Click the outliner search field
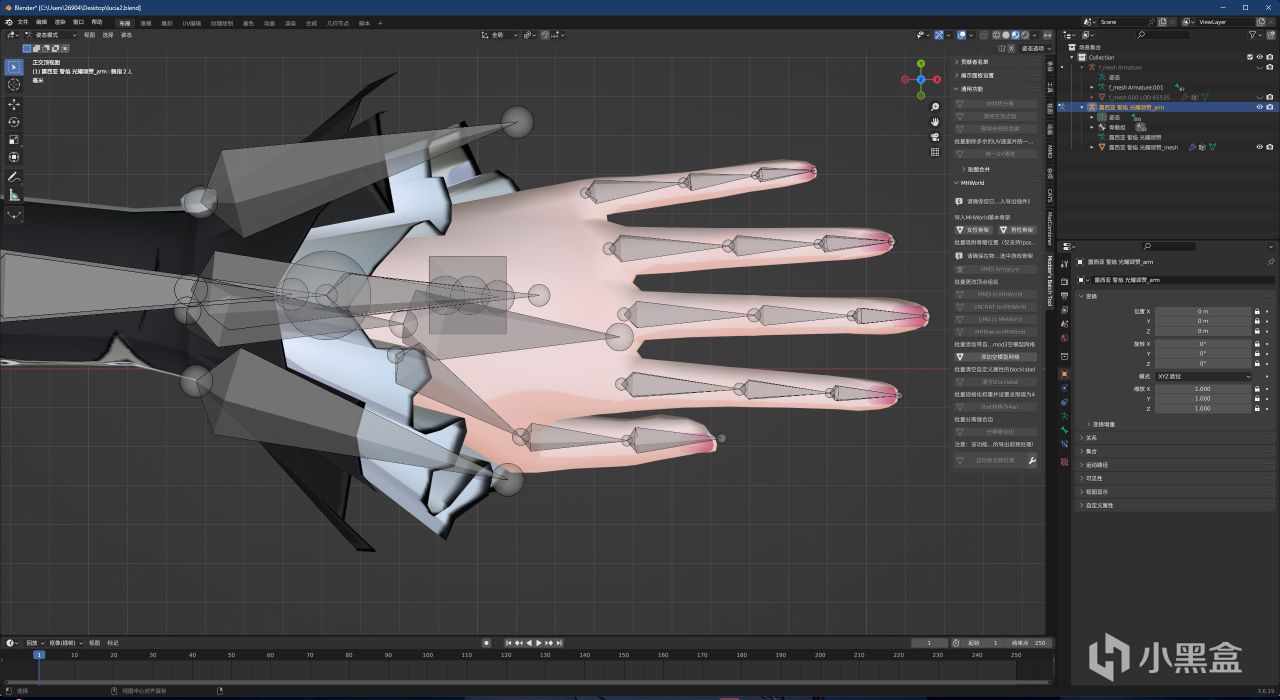 point(1162,35)
